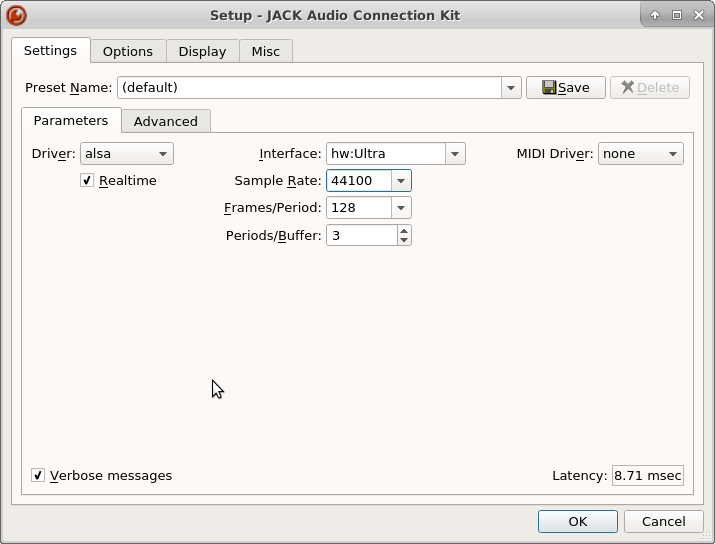
Task: Toggle the Realtime checkbox
Action: 87,180
